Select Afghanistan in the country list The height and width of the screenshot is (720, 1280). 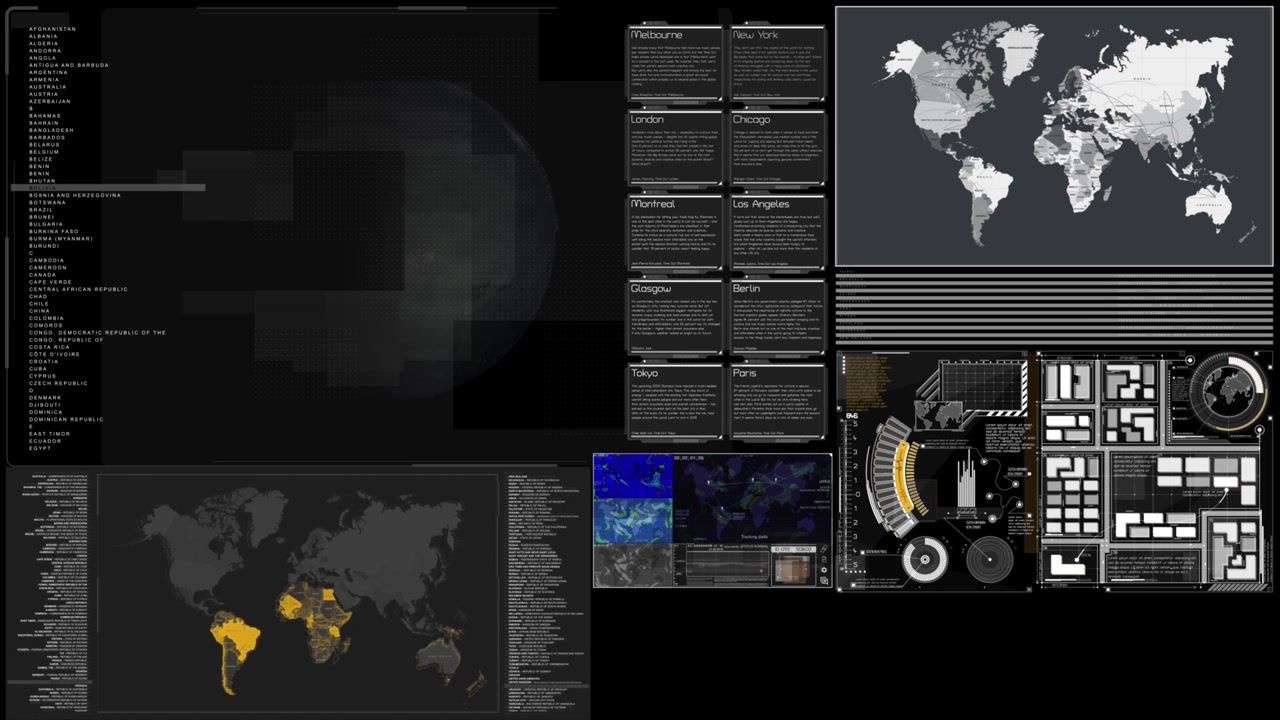(x=52, y=29)
